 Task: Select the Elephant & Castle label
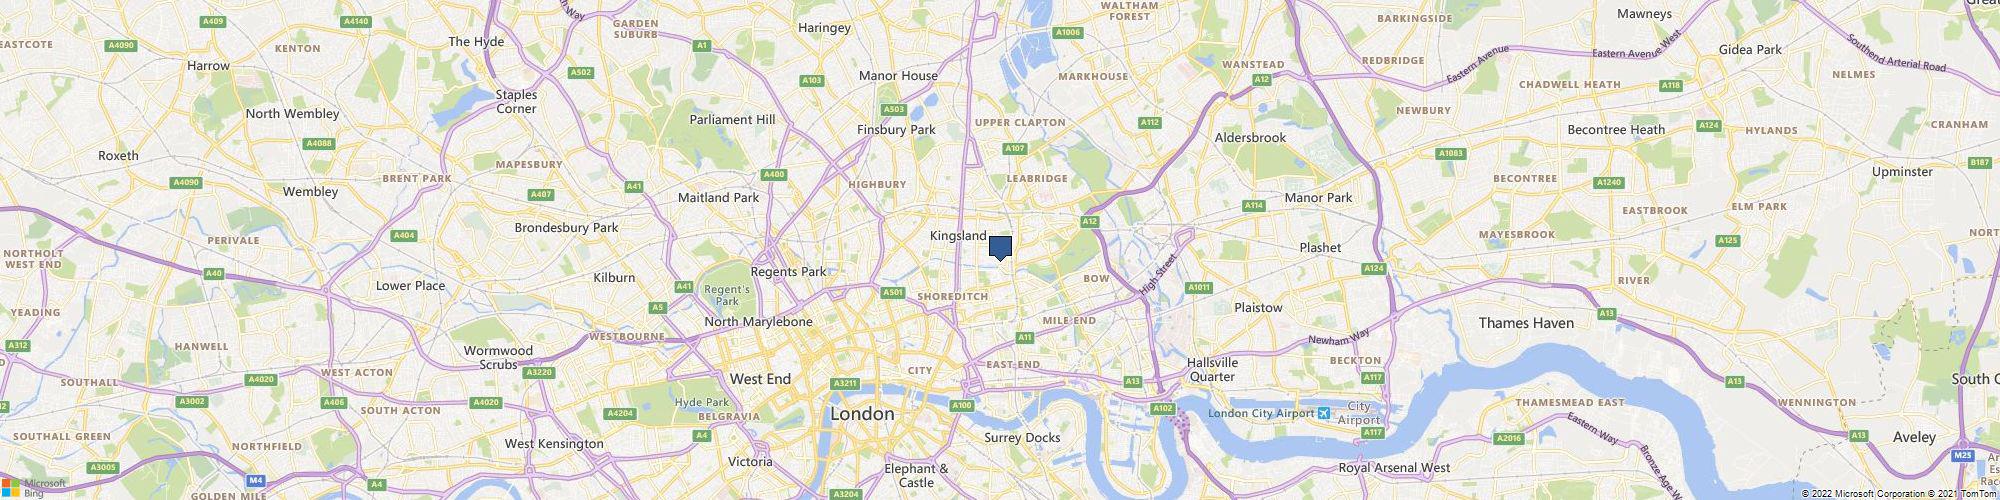click(x=916, y=475)
